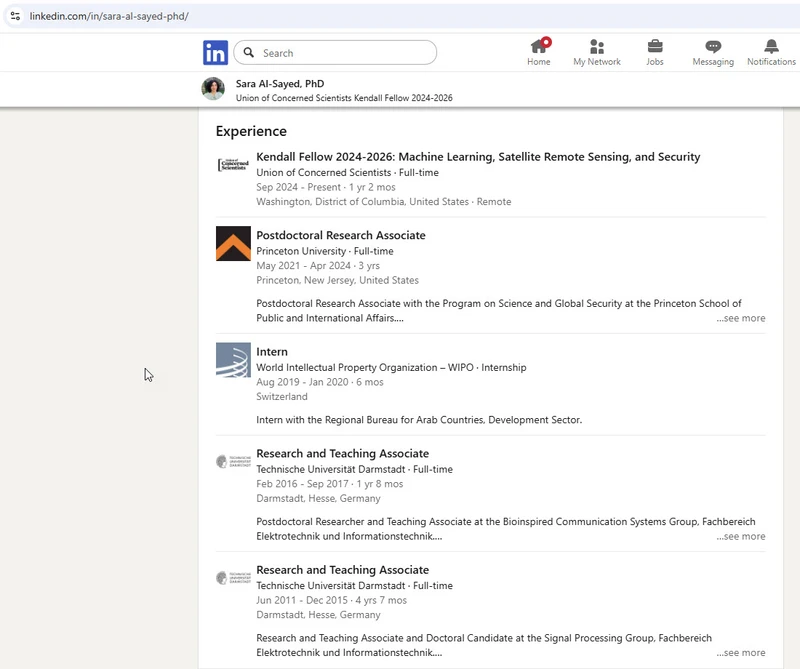Click the Switzerland location text

click(282, 397)
